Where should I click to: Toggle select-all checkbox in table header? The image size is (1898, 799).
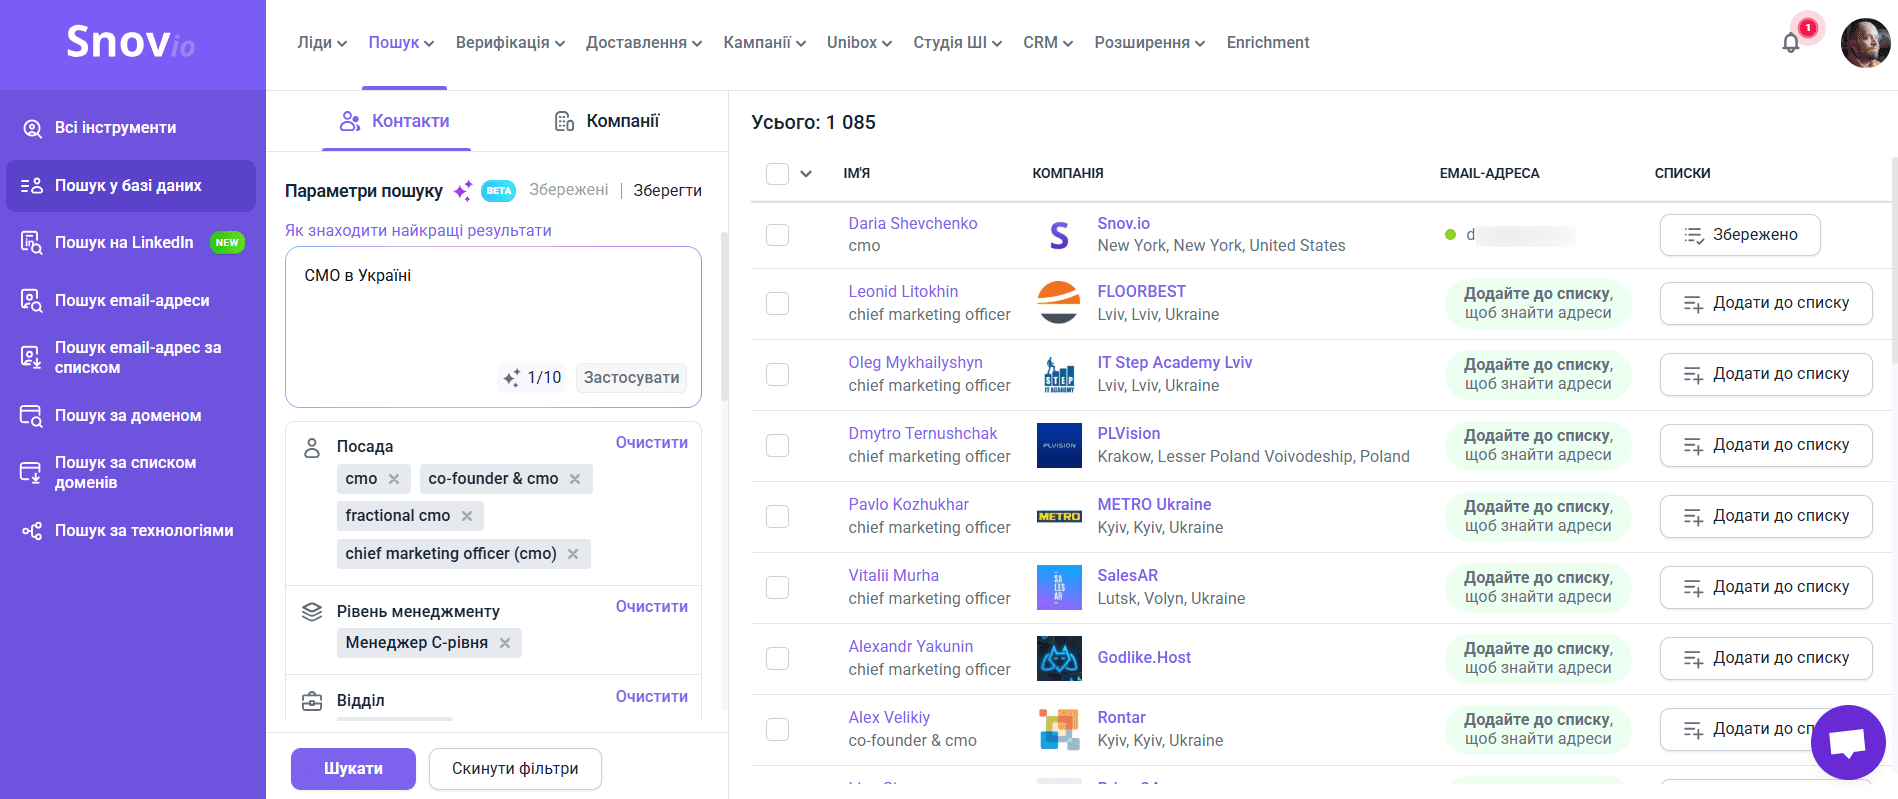click(777, 174)
